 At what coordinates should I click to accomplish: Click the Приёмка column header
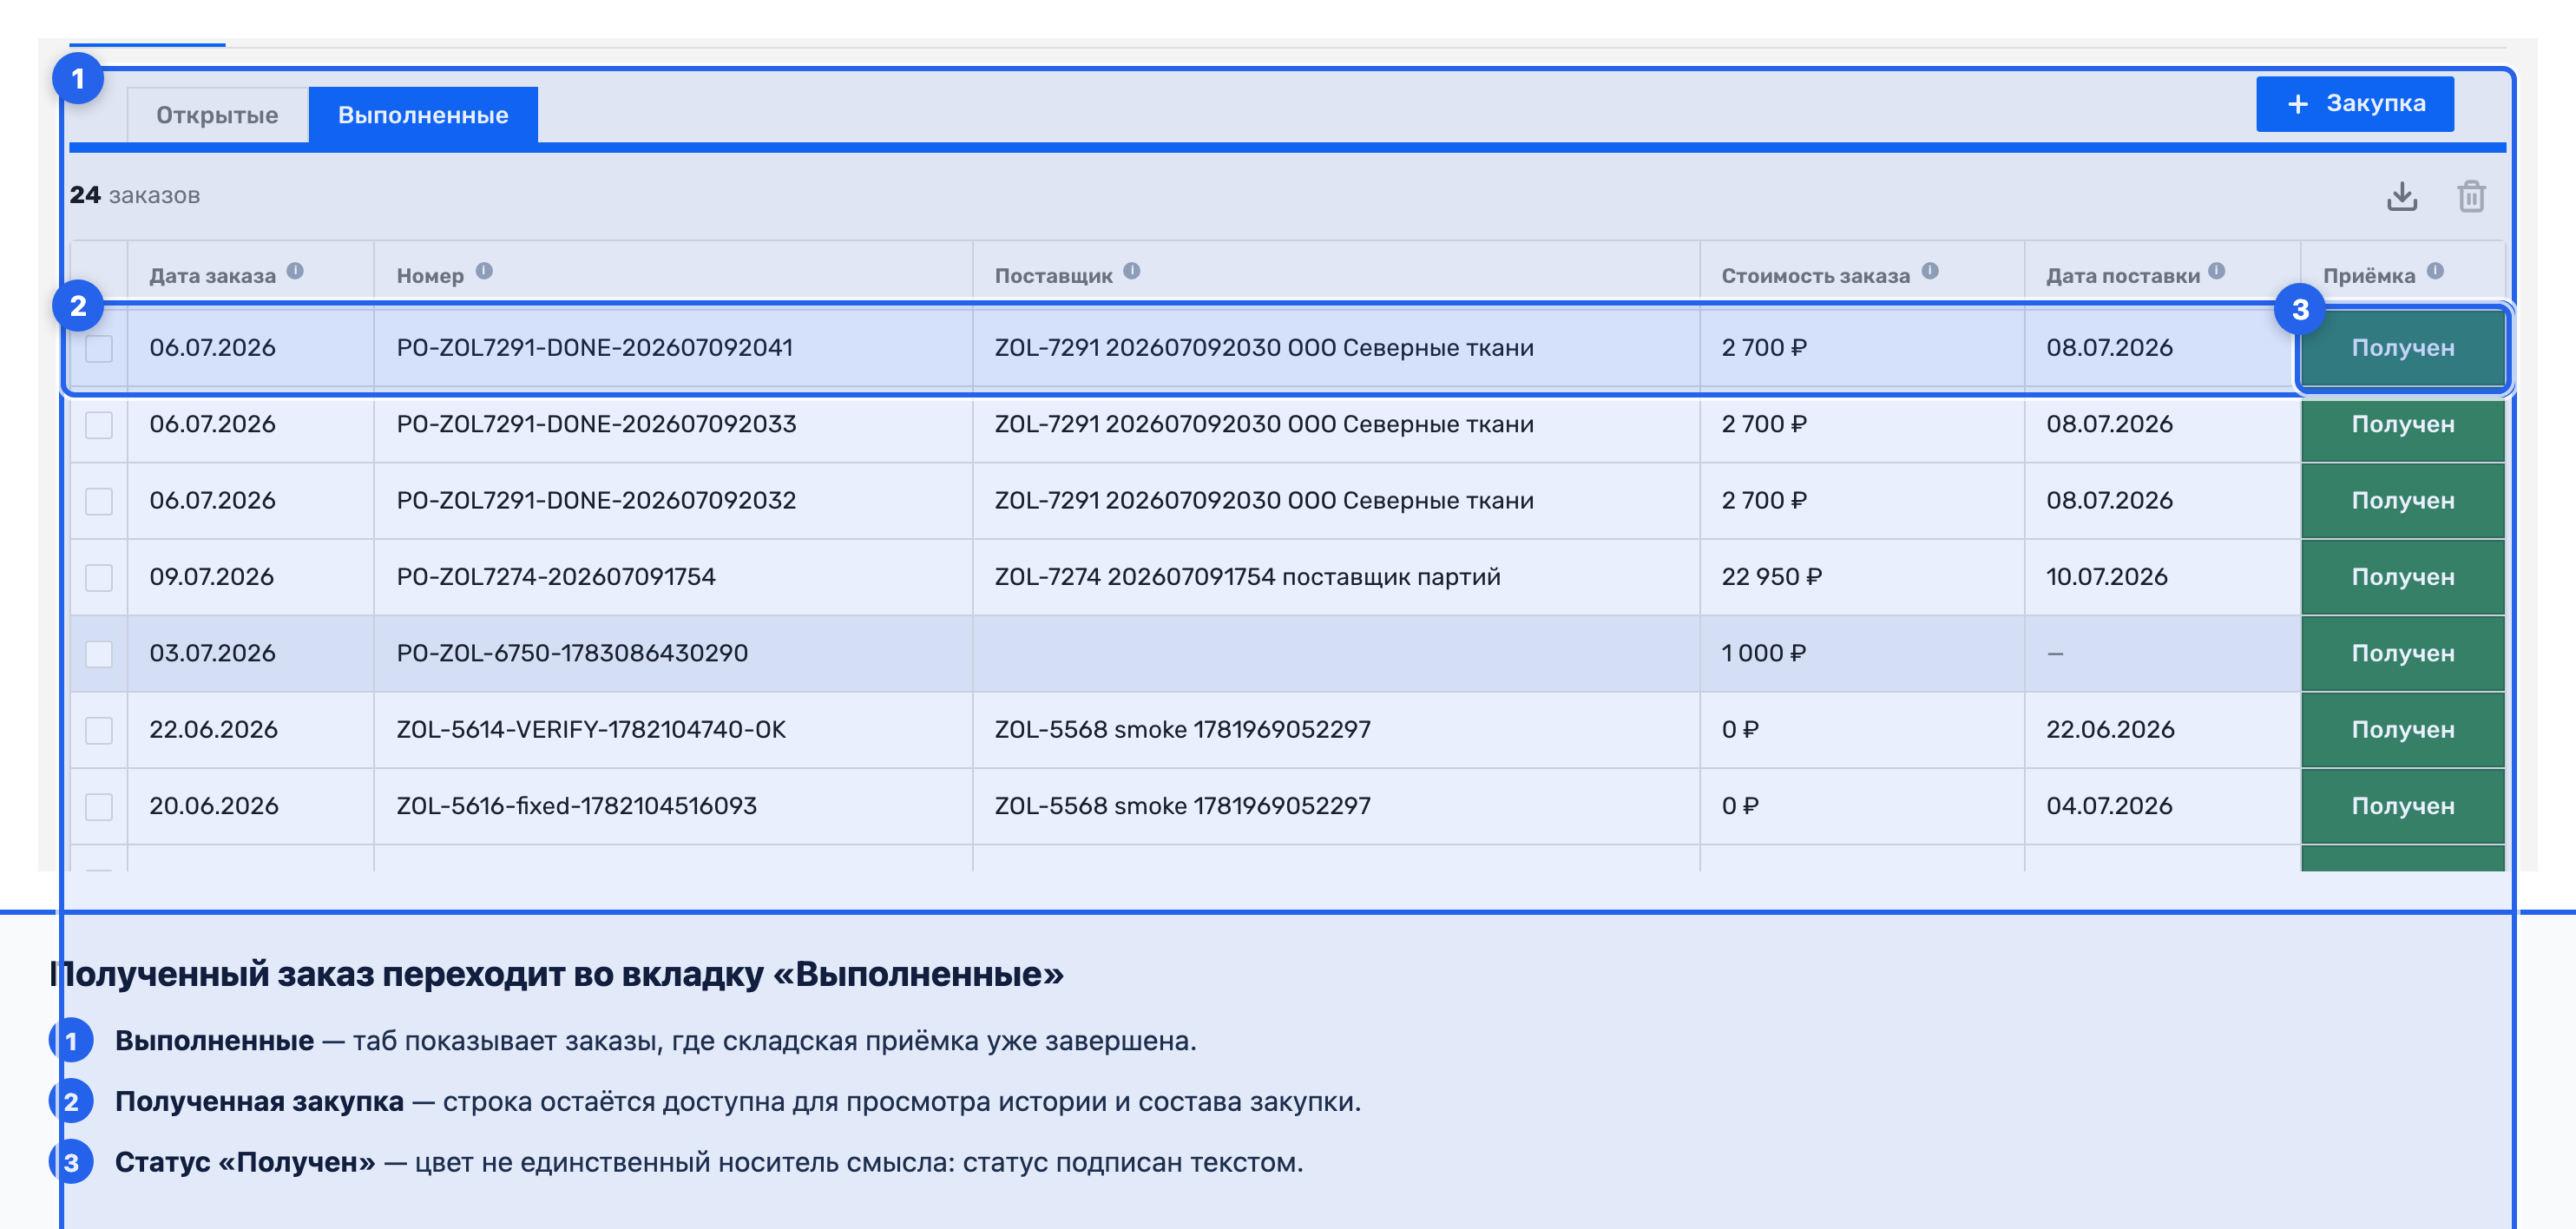[2368, 276]
